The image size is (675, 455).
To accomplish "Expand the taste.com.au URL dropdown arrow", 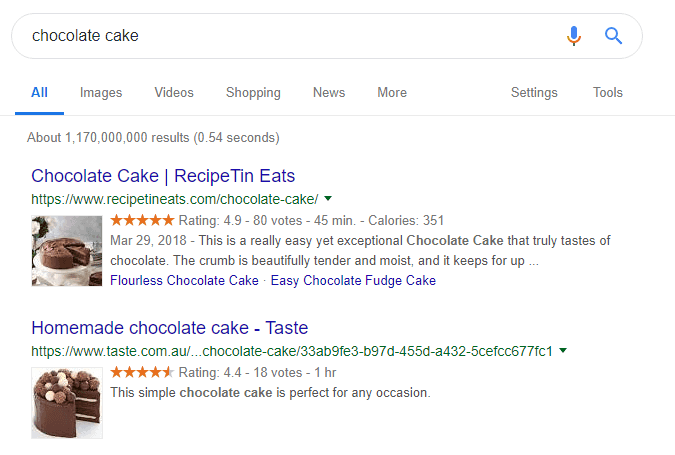I will tap(563, 351).
